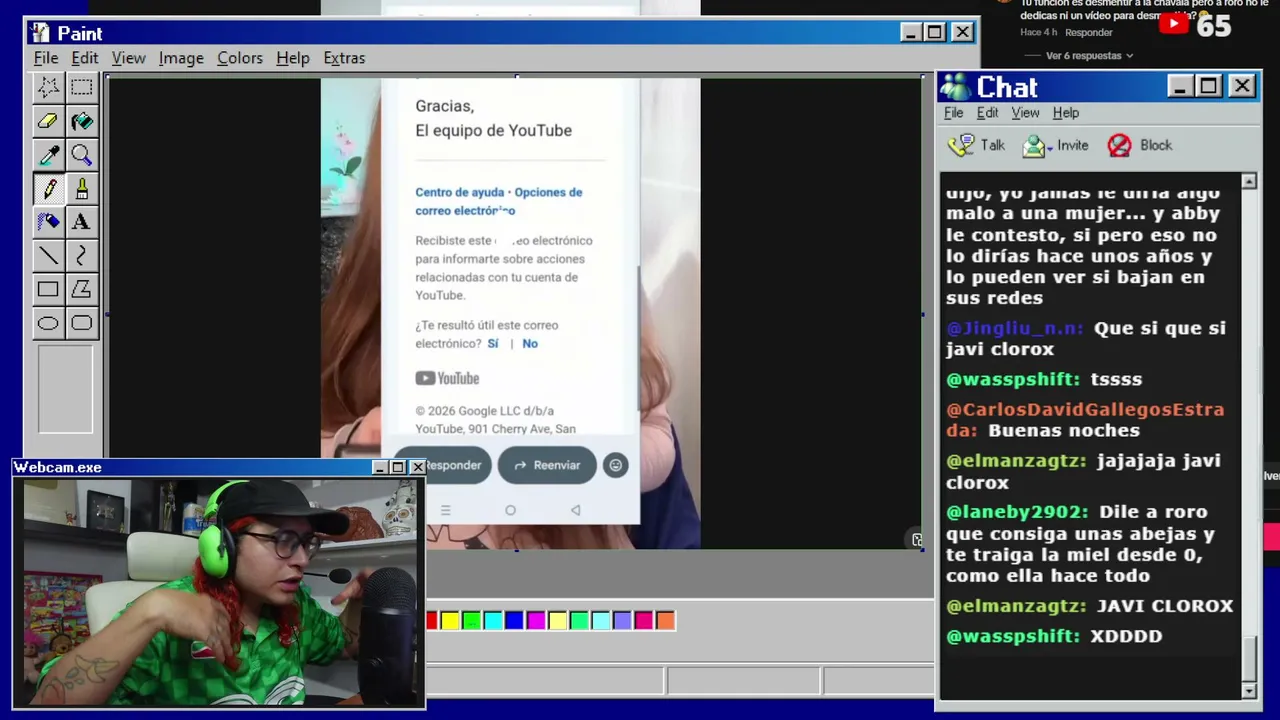Pick the Eraser tool in Paint
Screen dimensions: 1280x720
point(48,122)
